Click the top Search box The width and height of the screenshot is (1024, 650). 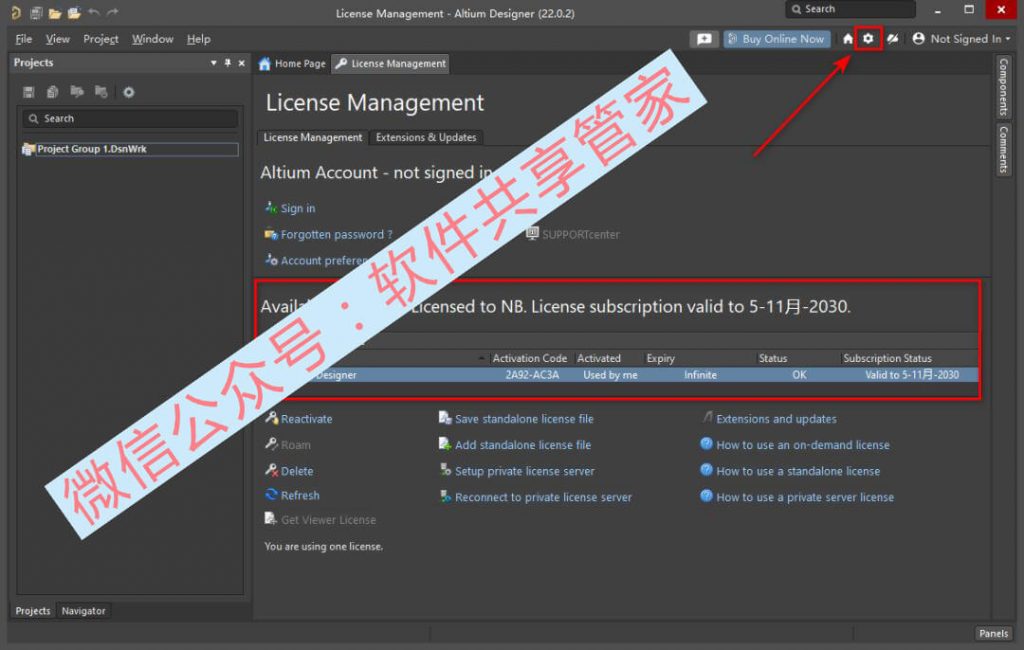pos(850,9)
